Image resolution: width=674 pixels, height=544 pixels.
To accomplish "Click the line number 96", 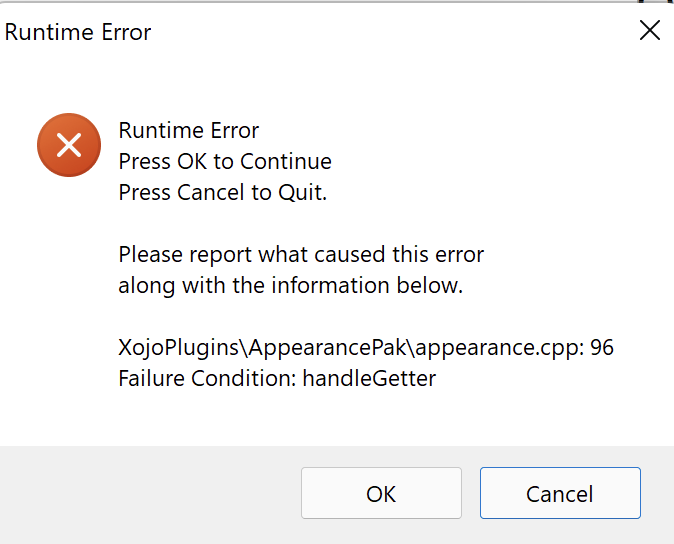I will click(602, 348).
